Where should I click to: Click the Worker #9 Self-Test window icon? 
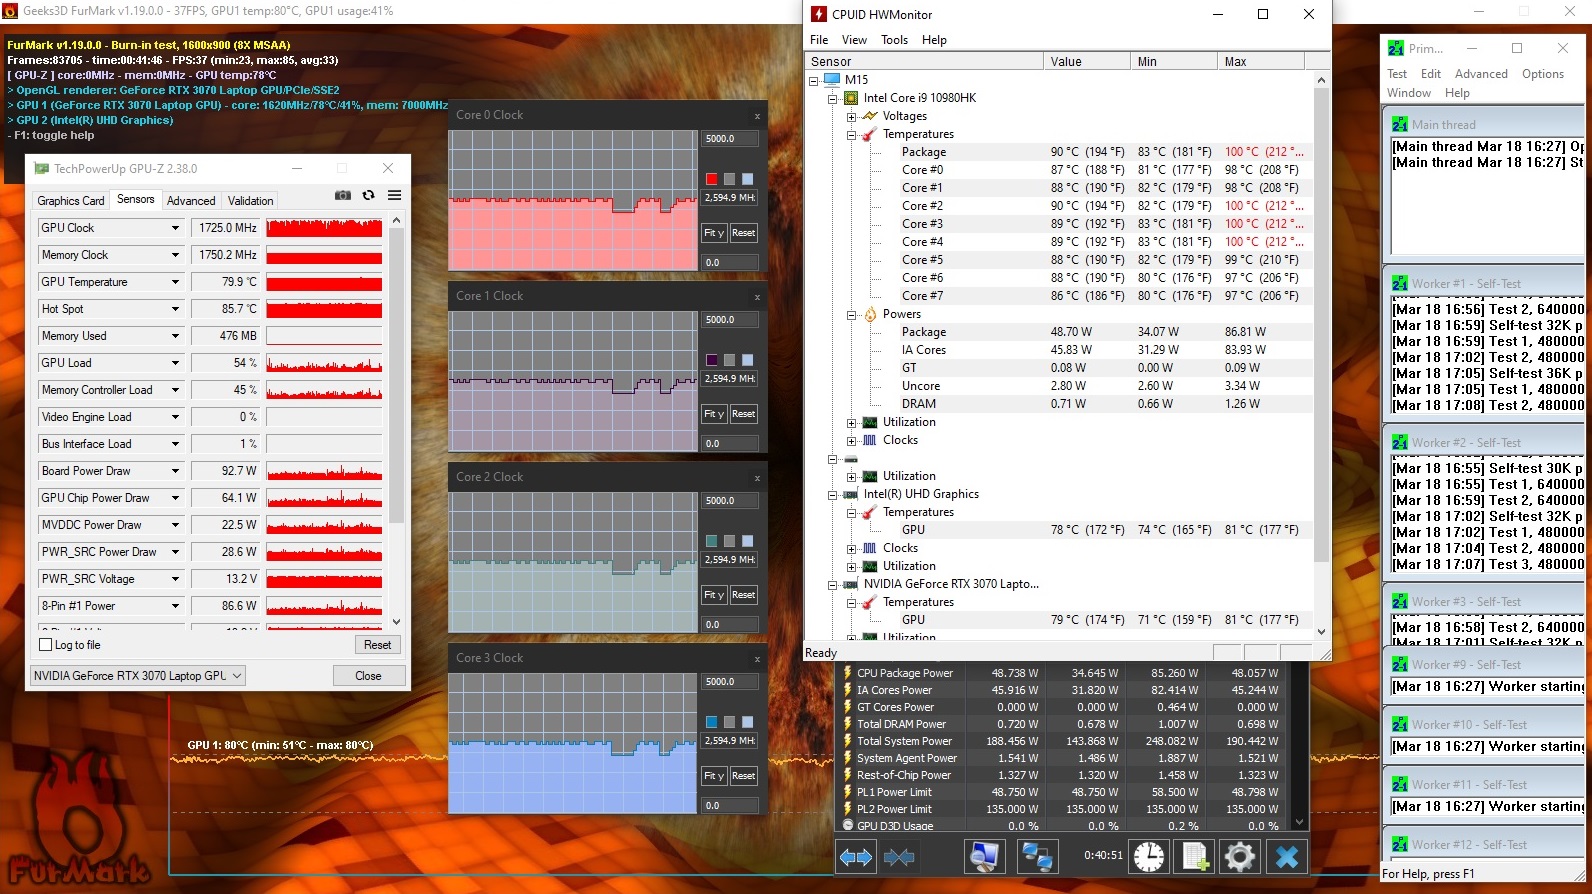(1400, 665)
